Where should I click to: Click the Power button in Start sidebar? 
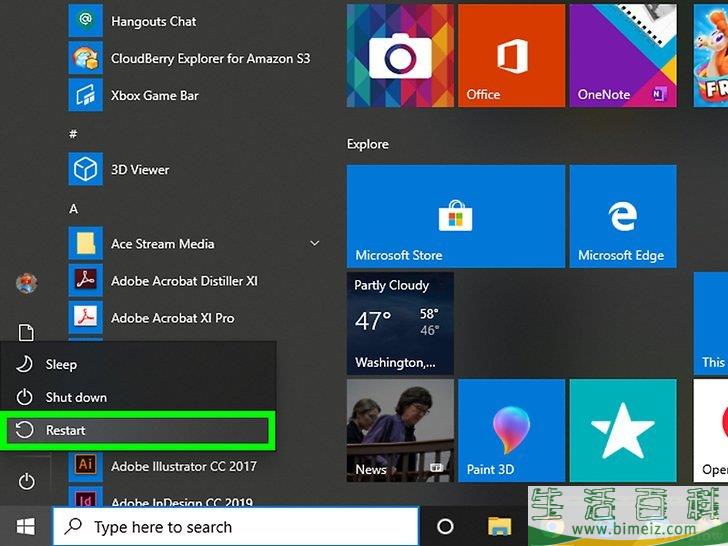(x=27, y=482)
